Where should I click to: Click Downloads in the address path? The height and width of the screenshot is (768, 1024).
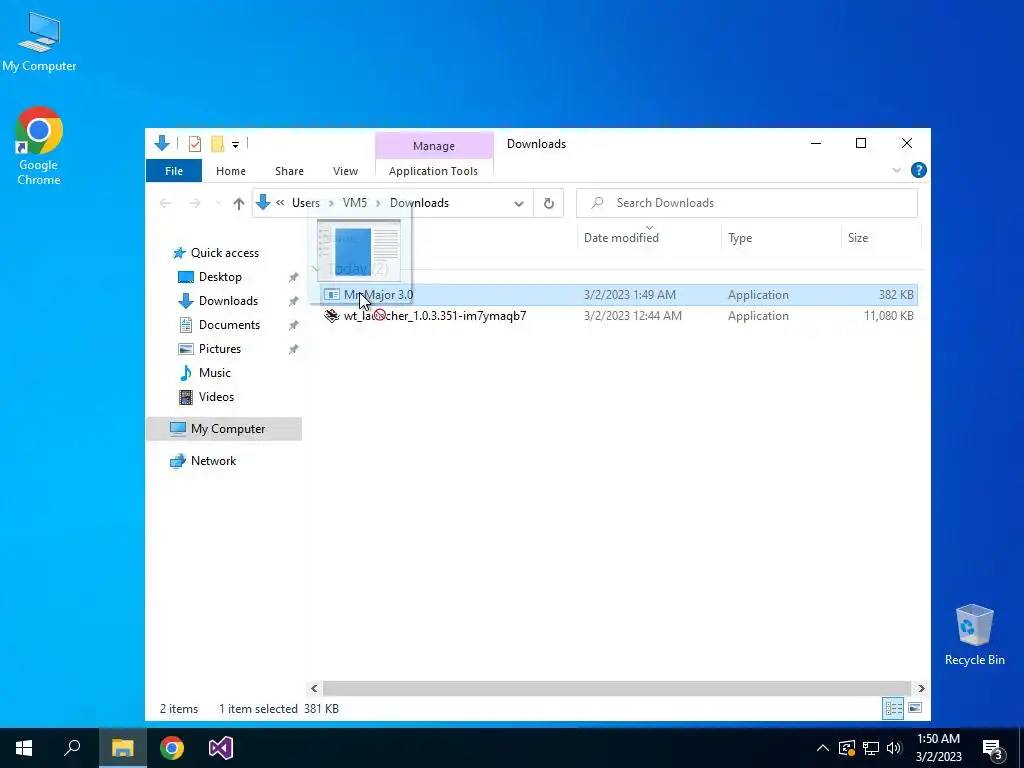[x=419, y=202]
